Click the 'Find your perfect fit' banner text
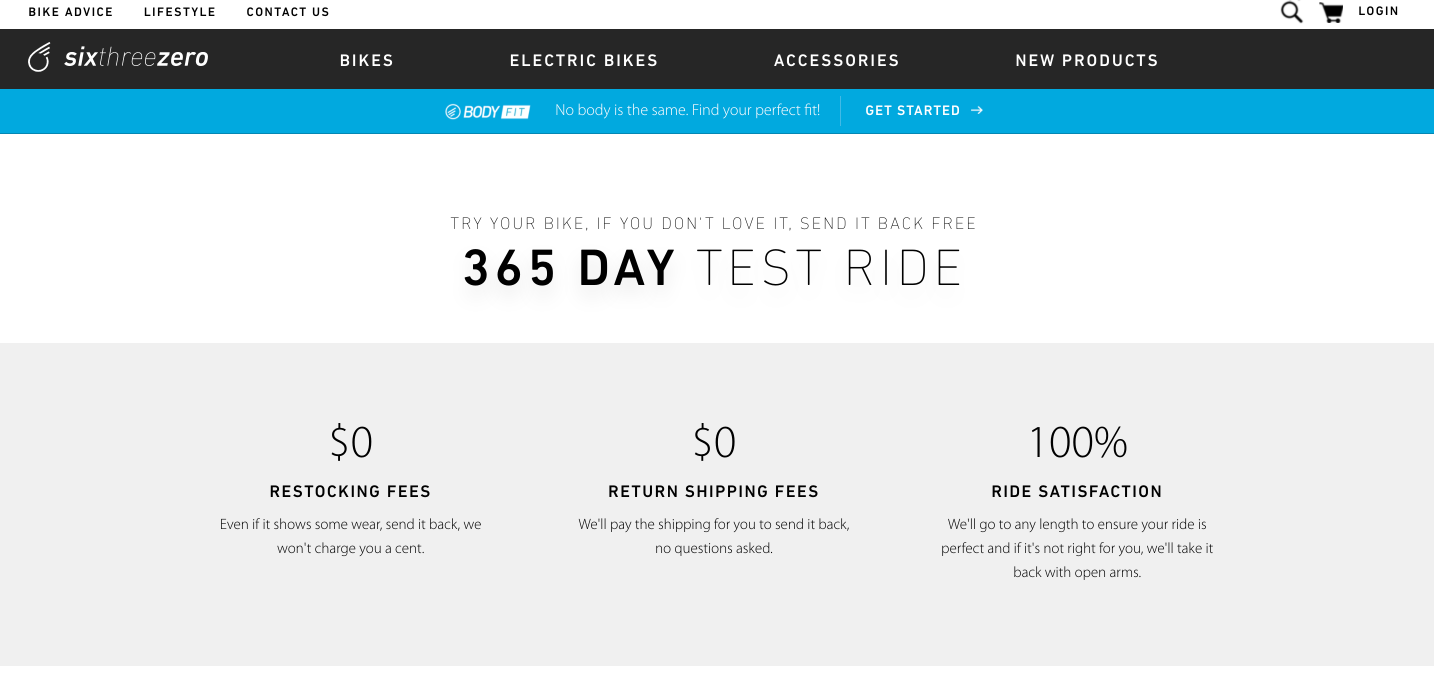The width and height of the screenshot is (1434, 697). pyautogui.click(x=687, y=110)
